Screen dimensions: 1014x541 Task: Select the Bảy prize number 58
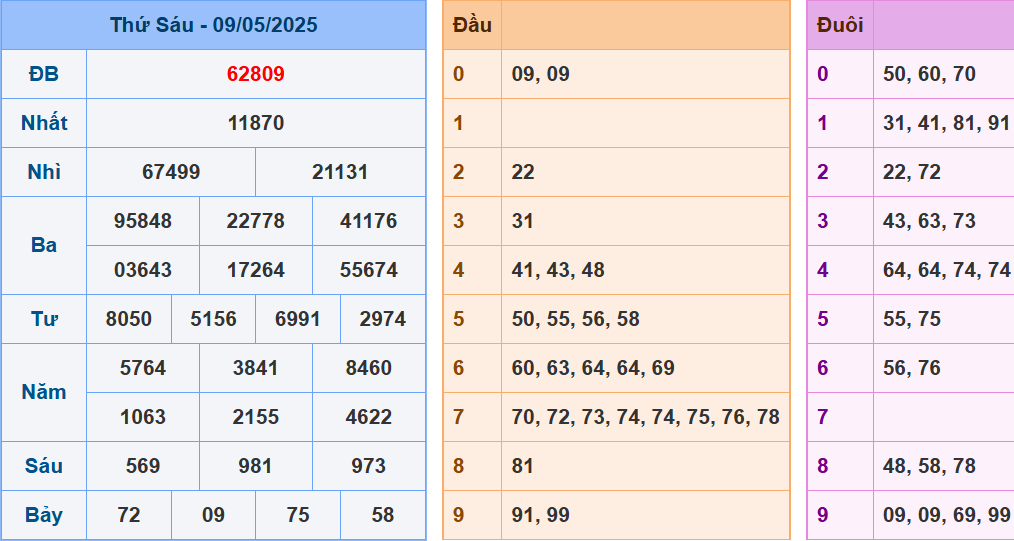(383, 515)
